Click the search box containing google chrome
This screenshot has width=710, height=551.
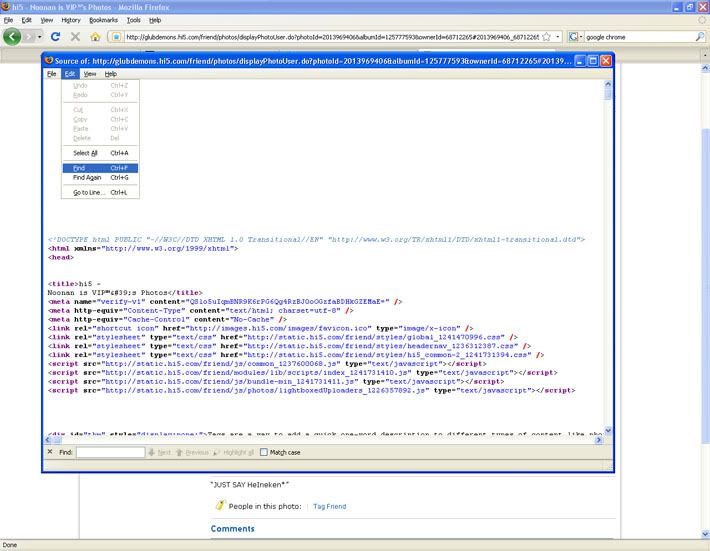click(x=639, y=37)
